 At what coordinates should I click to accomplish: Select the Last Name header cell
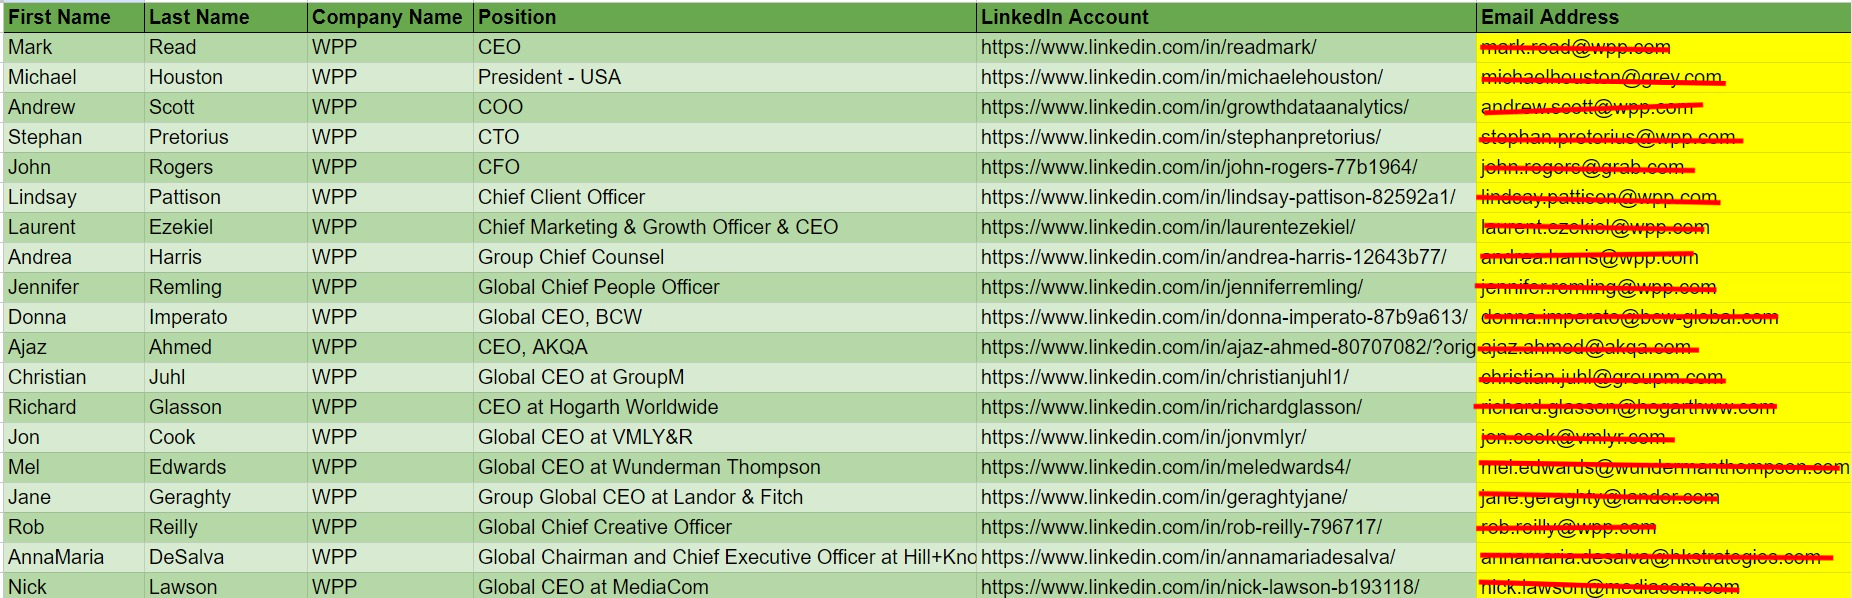click(x=199, y=17)
